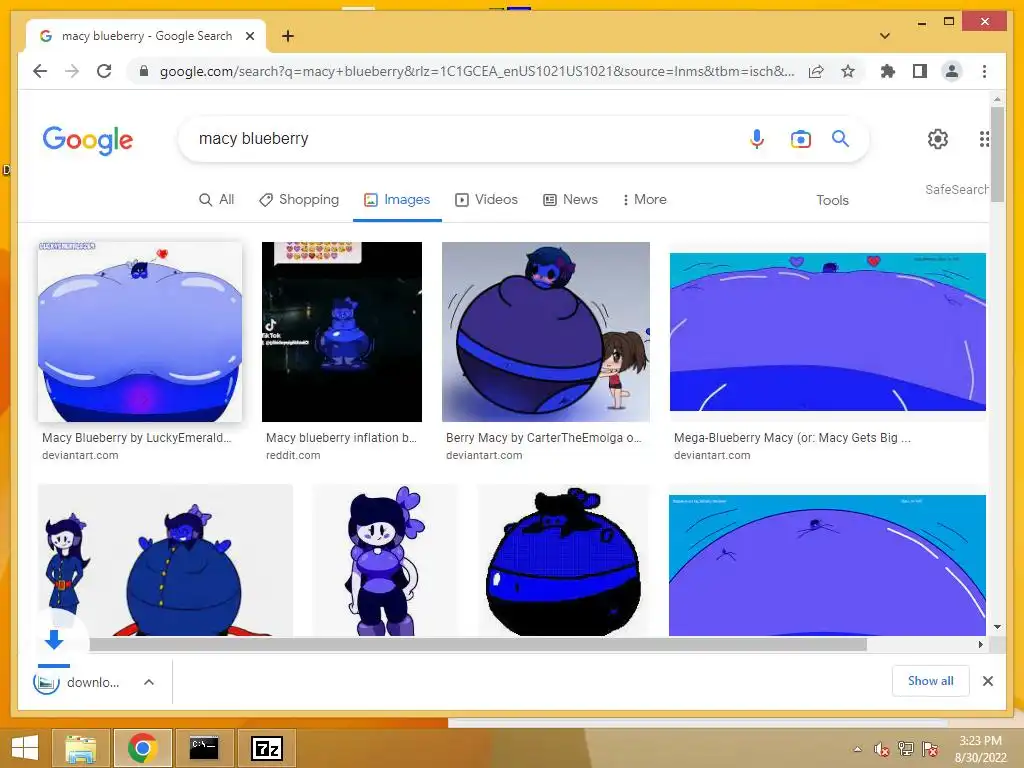Open the Chrome three-dot menu
Viewport: 1024px width, 768px height.
984,71
